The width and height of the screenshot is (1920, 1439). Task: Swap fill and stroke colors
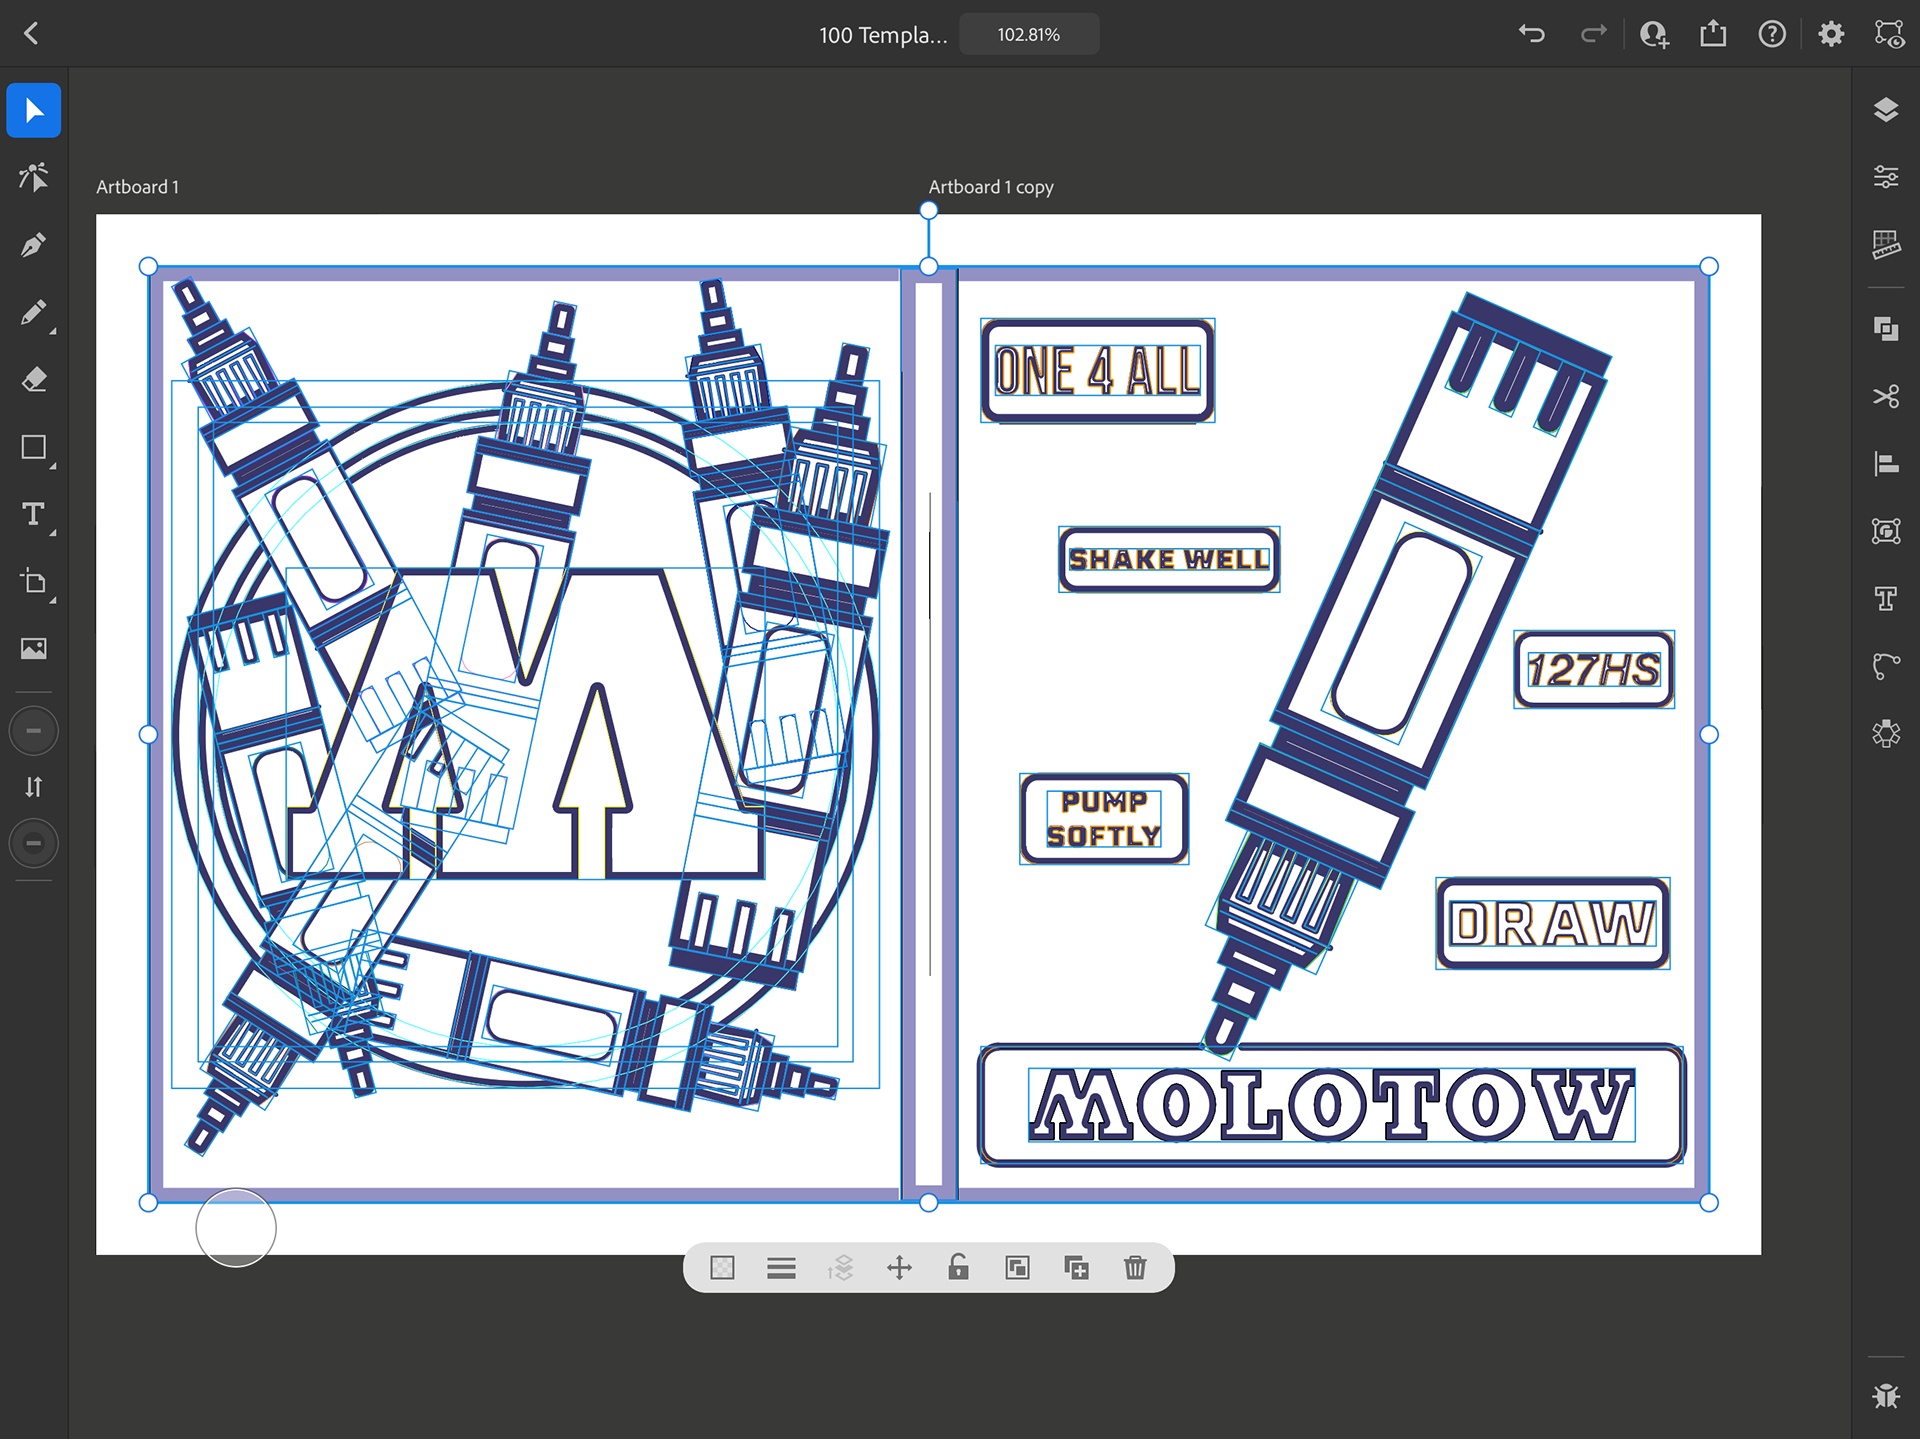coord(34,787)
